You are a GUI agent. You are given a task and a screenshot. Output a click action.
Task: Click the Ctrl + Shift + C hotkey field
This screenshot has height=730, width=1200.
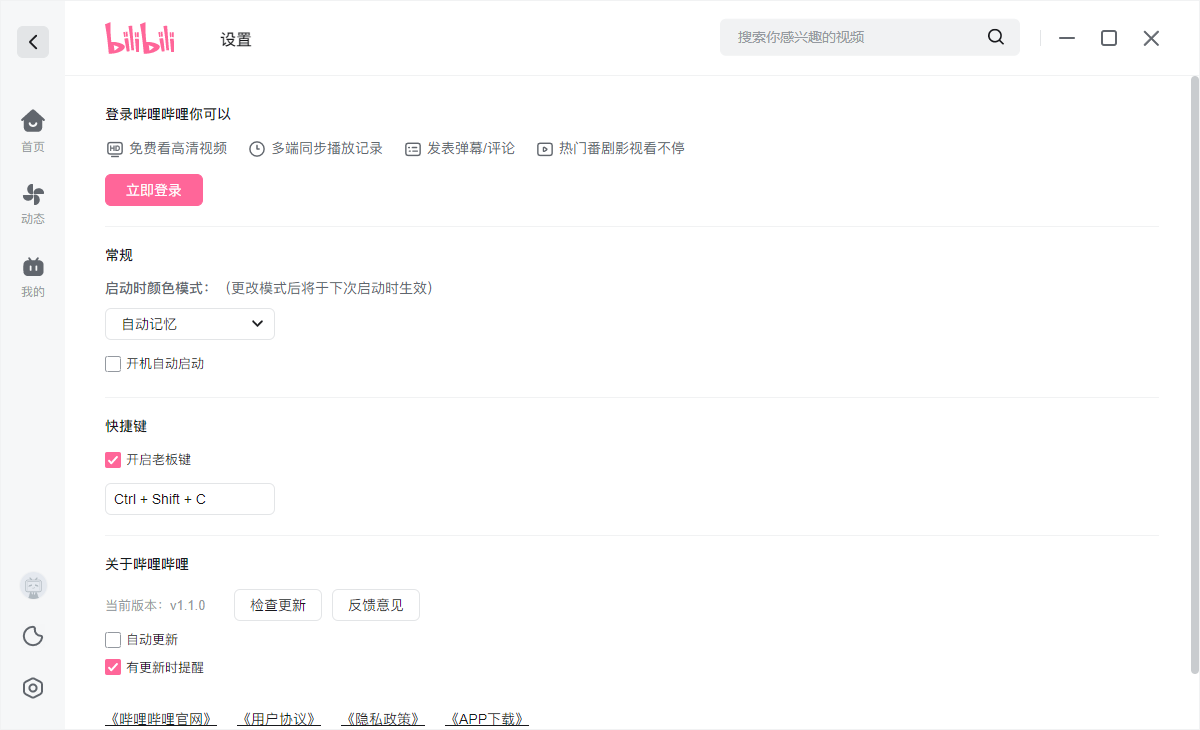(x=189, y=498)
